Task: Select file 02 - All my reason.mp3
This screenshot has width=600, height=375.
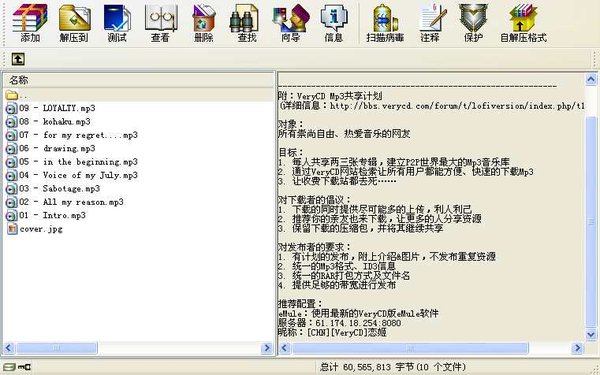Action: point(71,202)
